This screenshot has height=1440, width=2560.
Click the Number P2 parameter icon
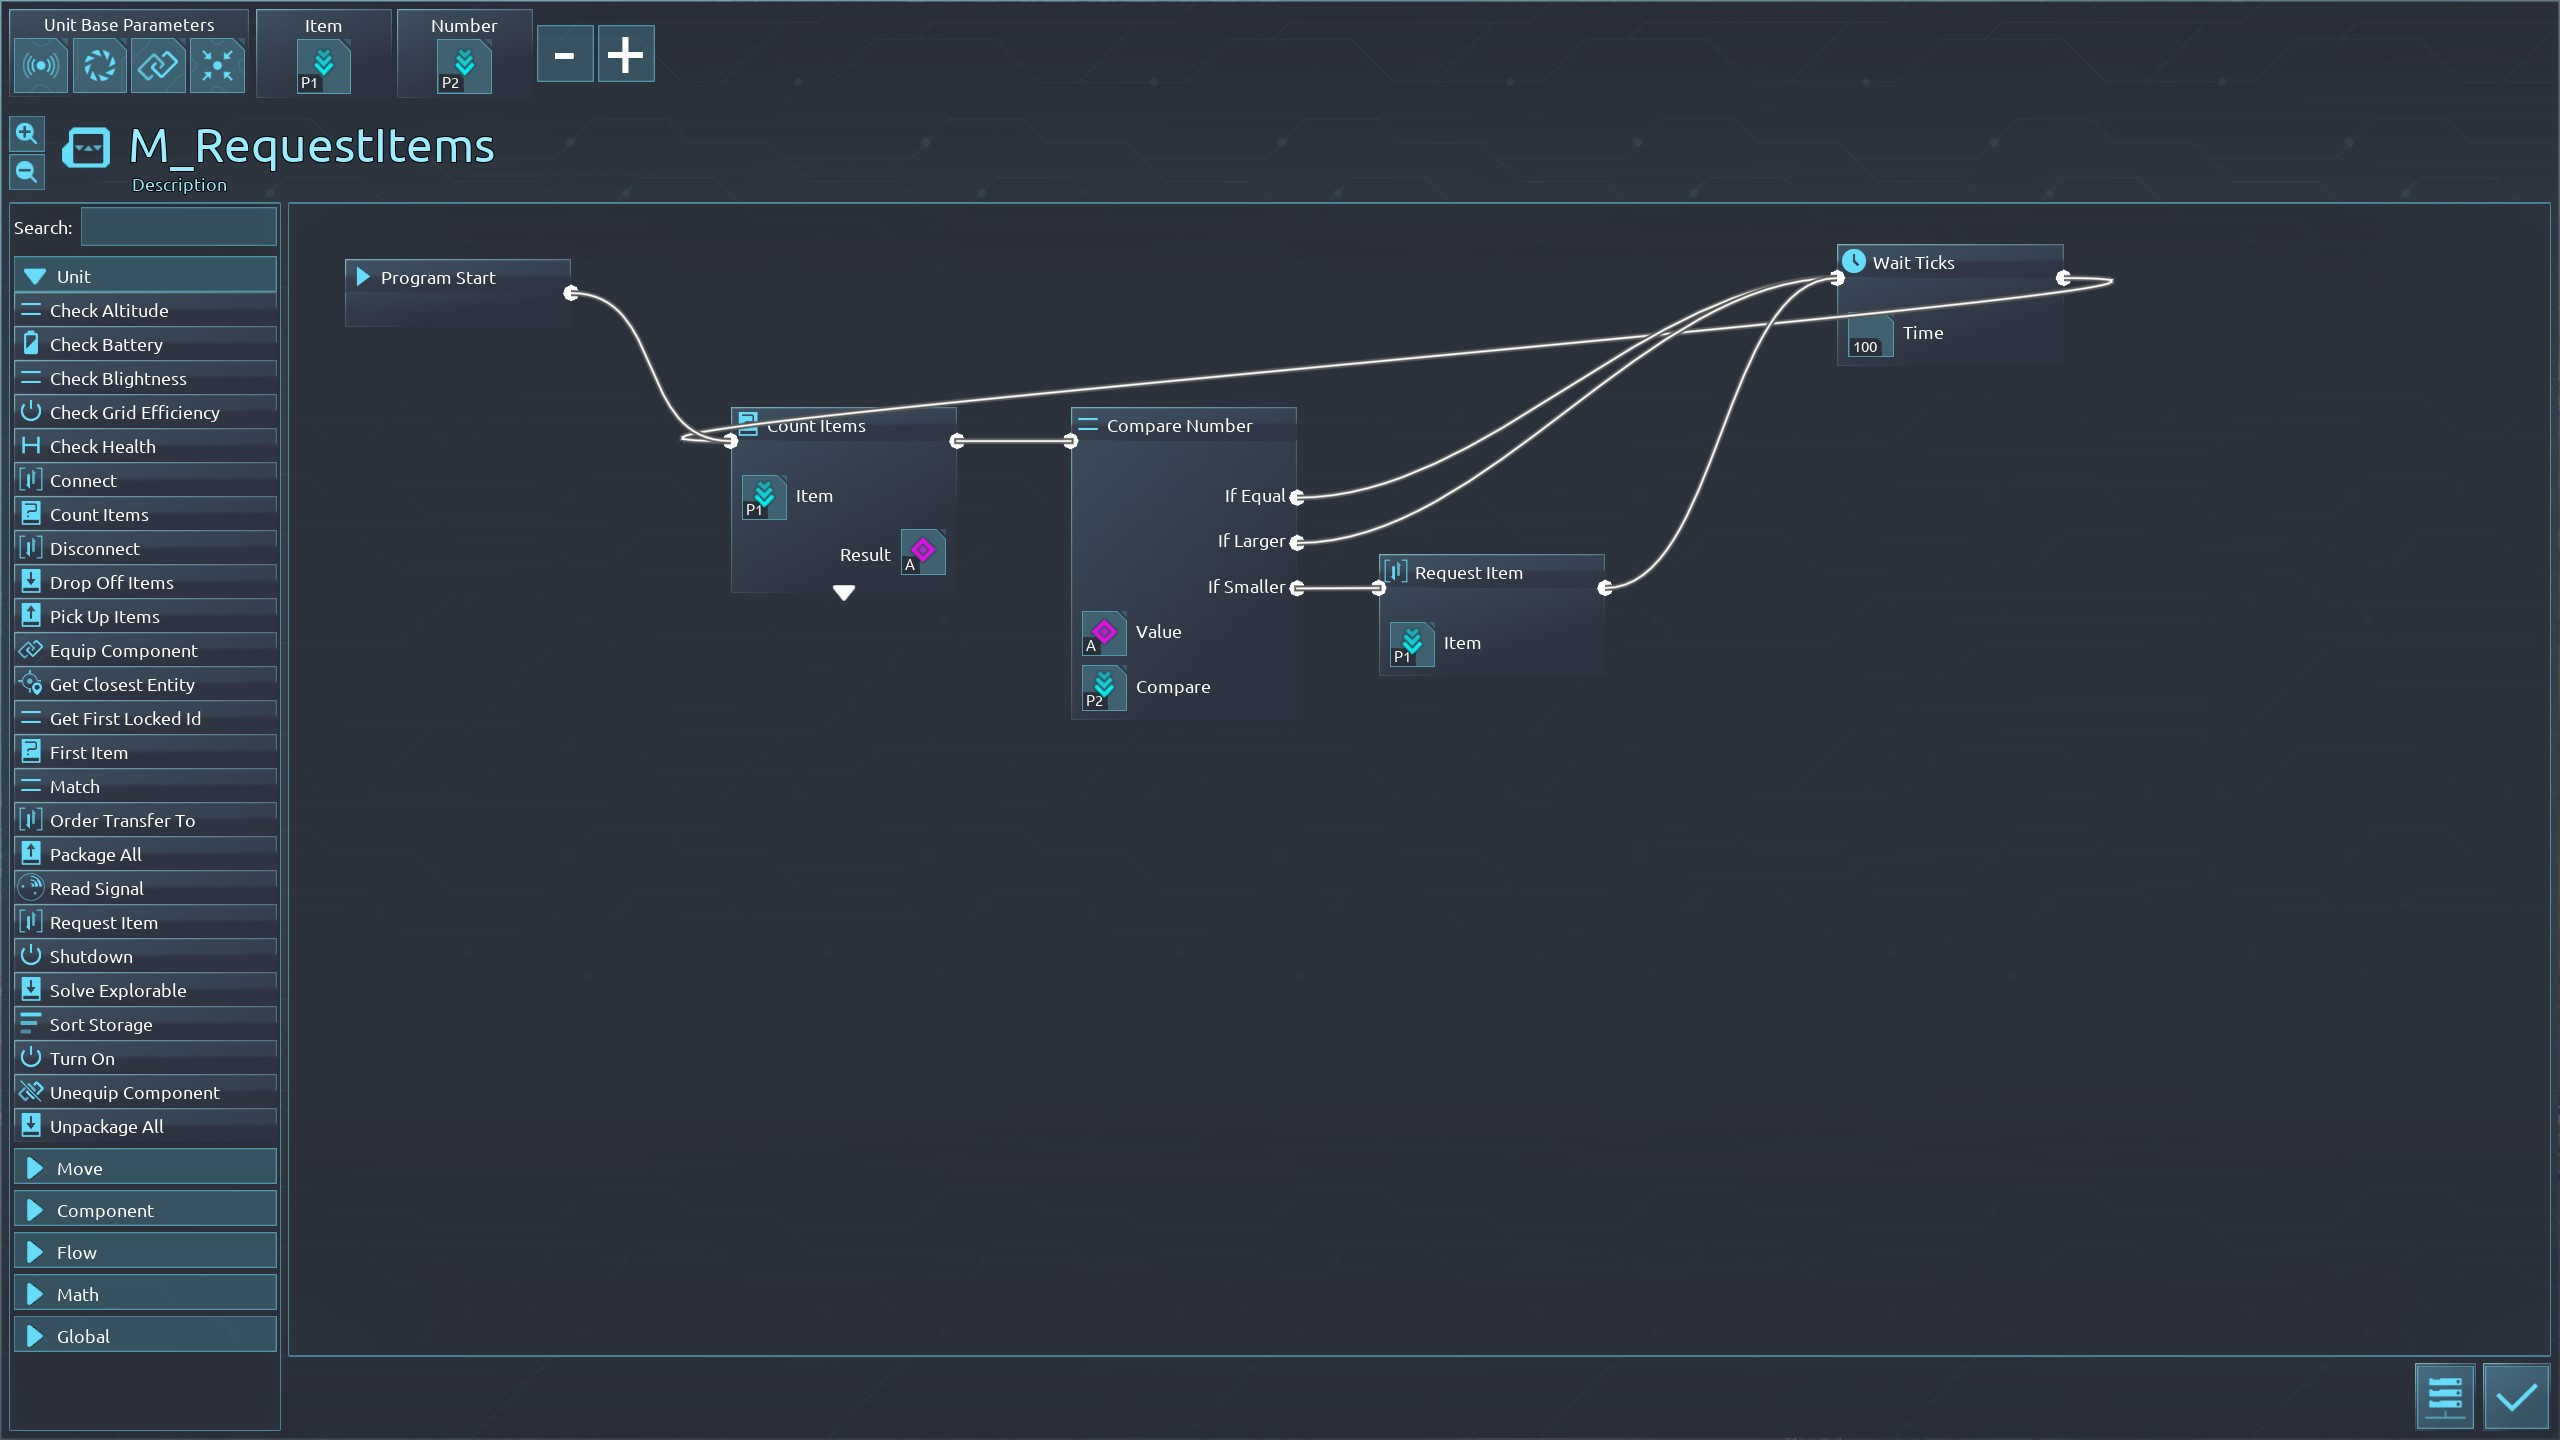click(464, 67)
